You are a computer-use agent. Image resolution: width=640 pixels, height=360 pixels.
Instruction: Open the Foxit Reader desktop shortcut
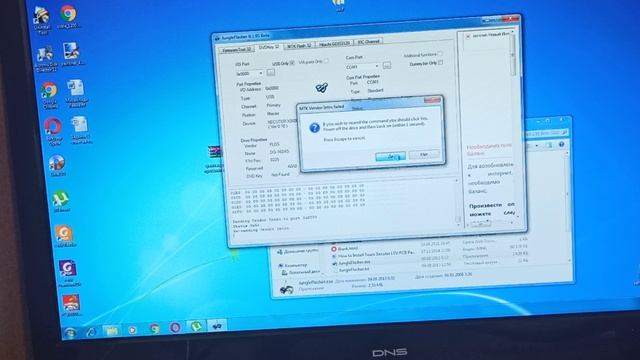click(64, 236)
